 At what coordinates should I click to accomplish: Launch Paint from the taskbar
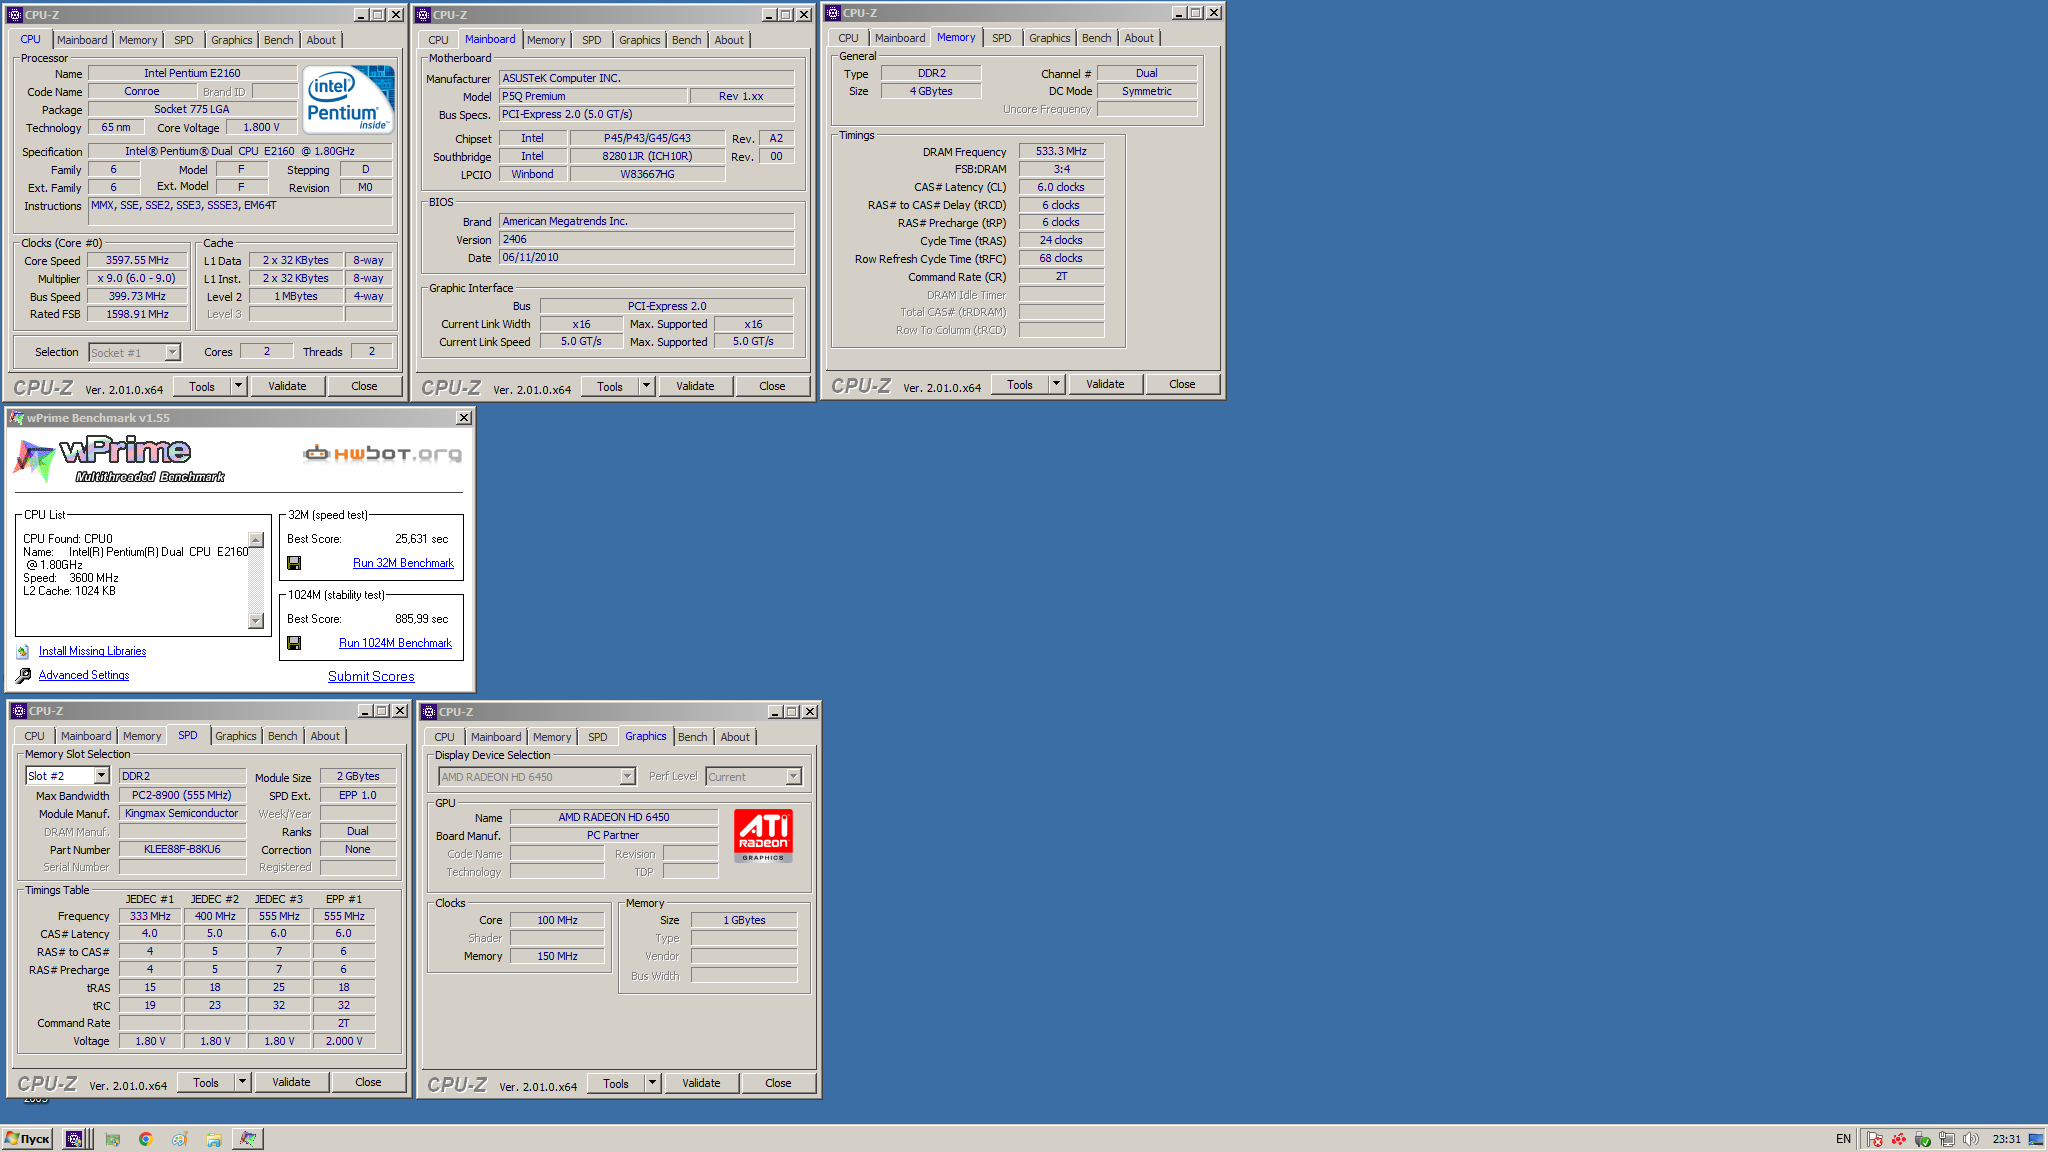click(x=180, y=1139)
